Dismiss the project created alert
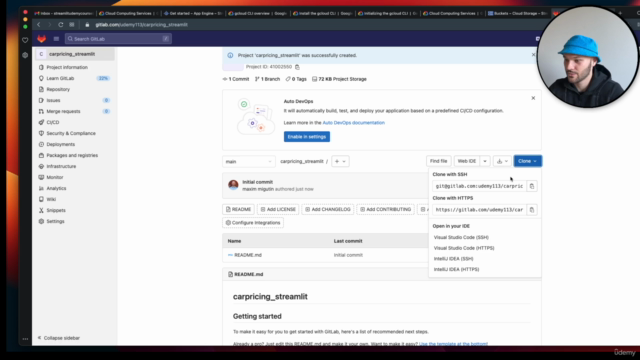 point(533,55)
